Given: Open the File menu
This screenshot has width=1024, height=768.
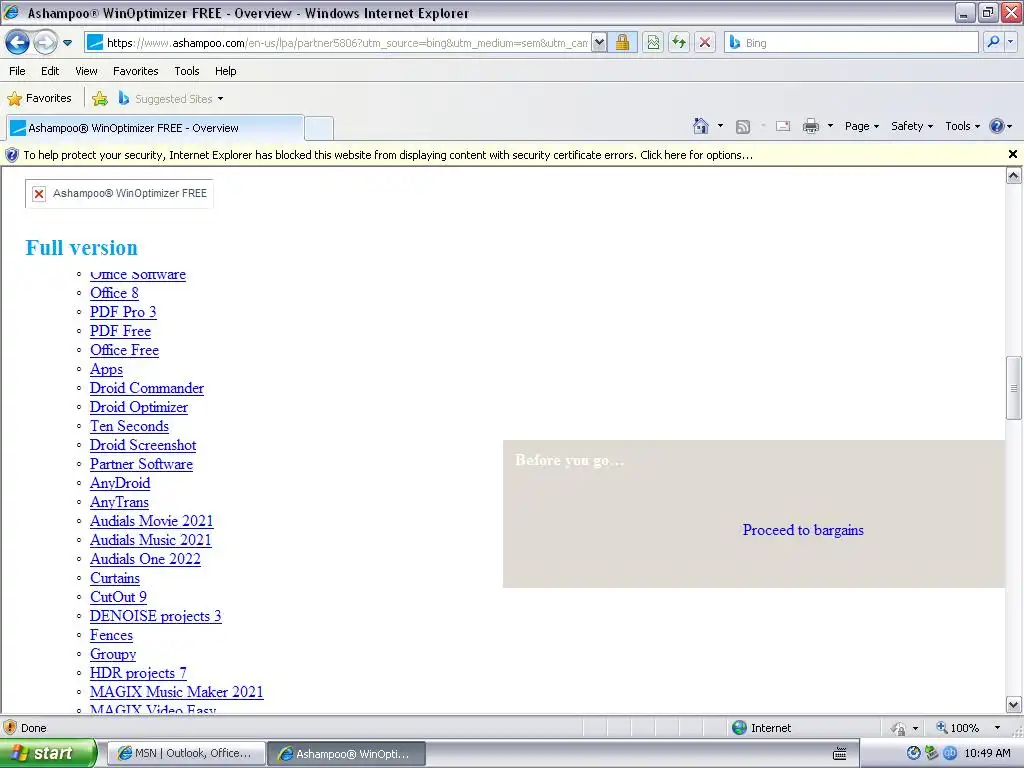Looking at the screenshot, I should (18, 71).
